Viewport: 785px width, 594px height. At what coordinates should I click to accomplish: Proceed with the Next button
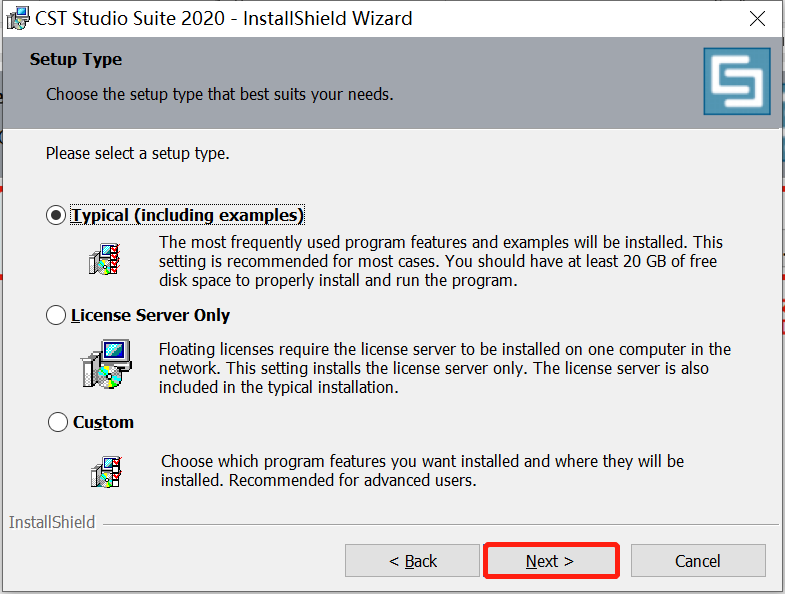pos(550,561)
